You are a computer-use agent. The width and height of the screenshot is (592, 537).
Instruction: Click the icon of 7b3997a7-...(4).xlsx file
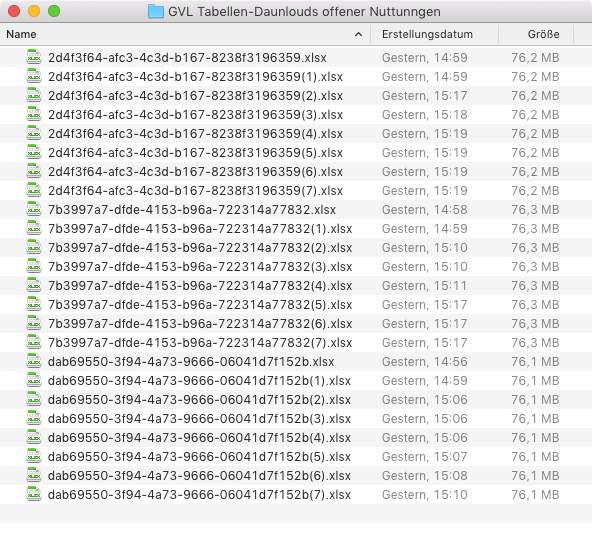[34, 285]
